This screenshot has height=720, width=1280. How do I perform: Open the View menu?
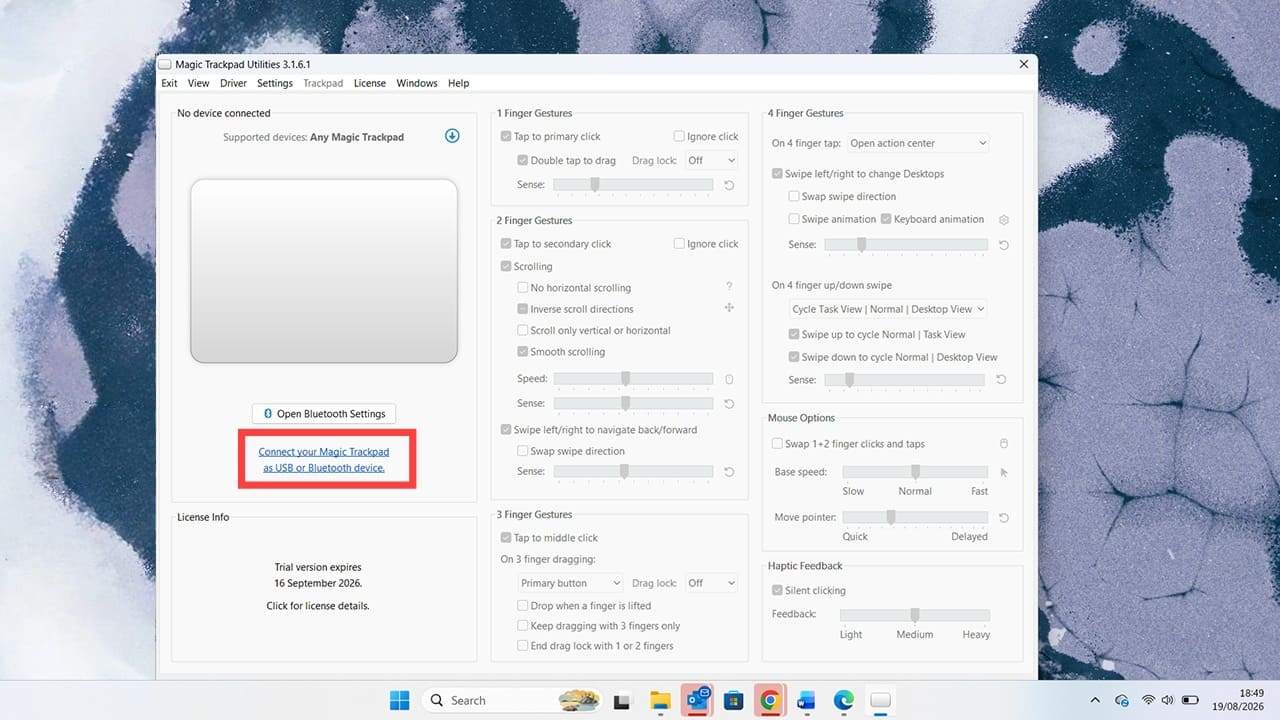[199, 83]
